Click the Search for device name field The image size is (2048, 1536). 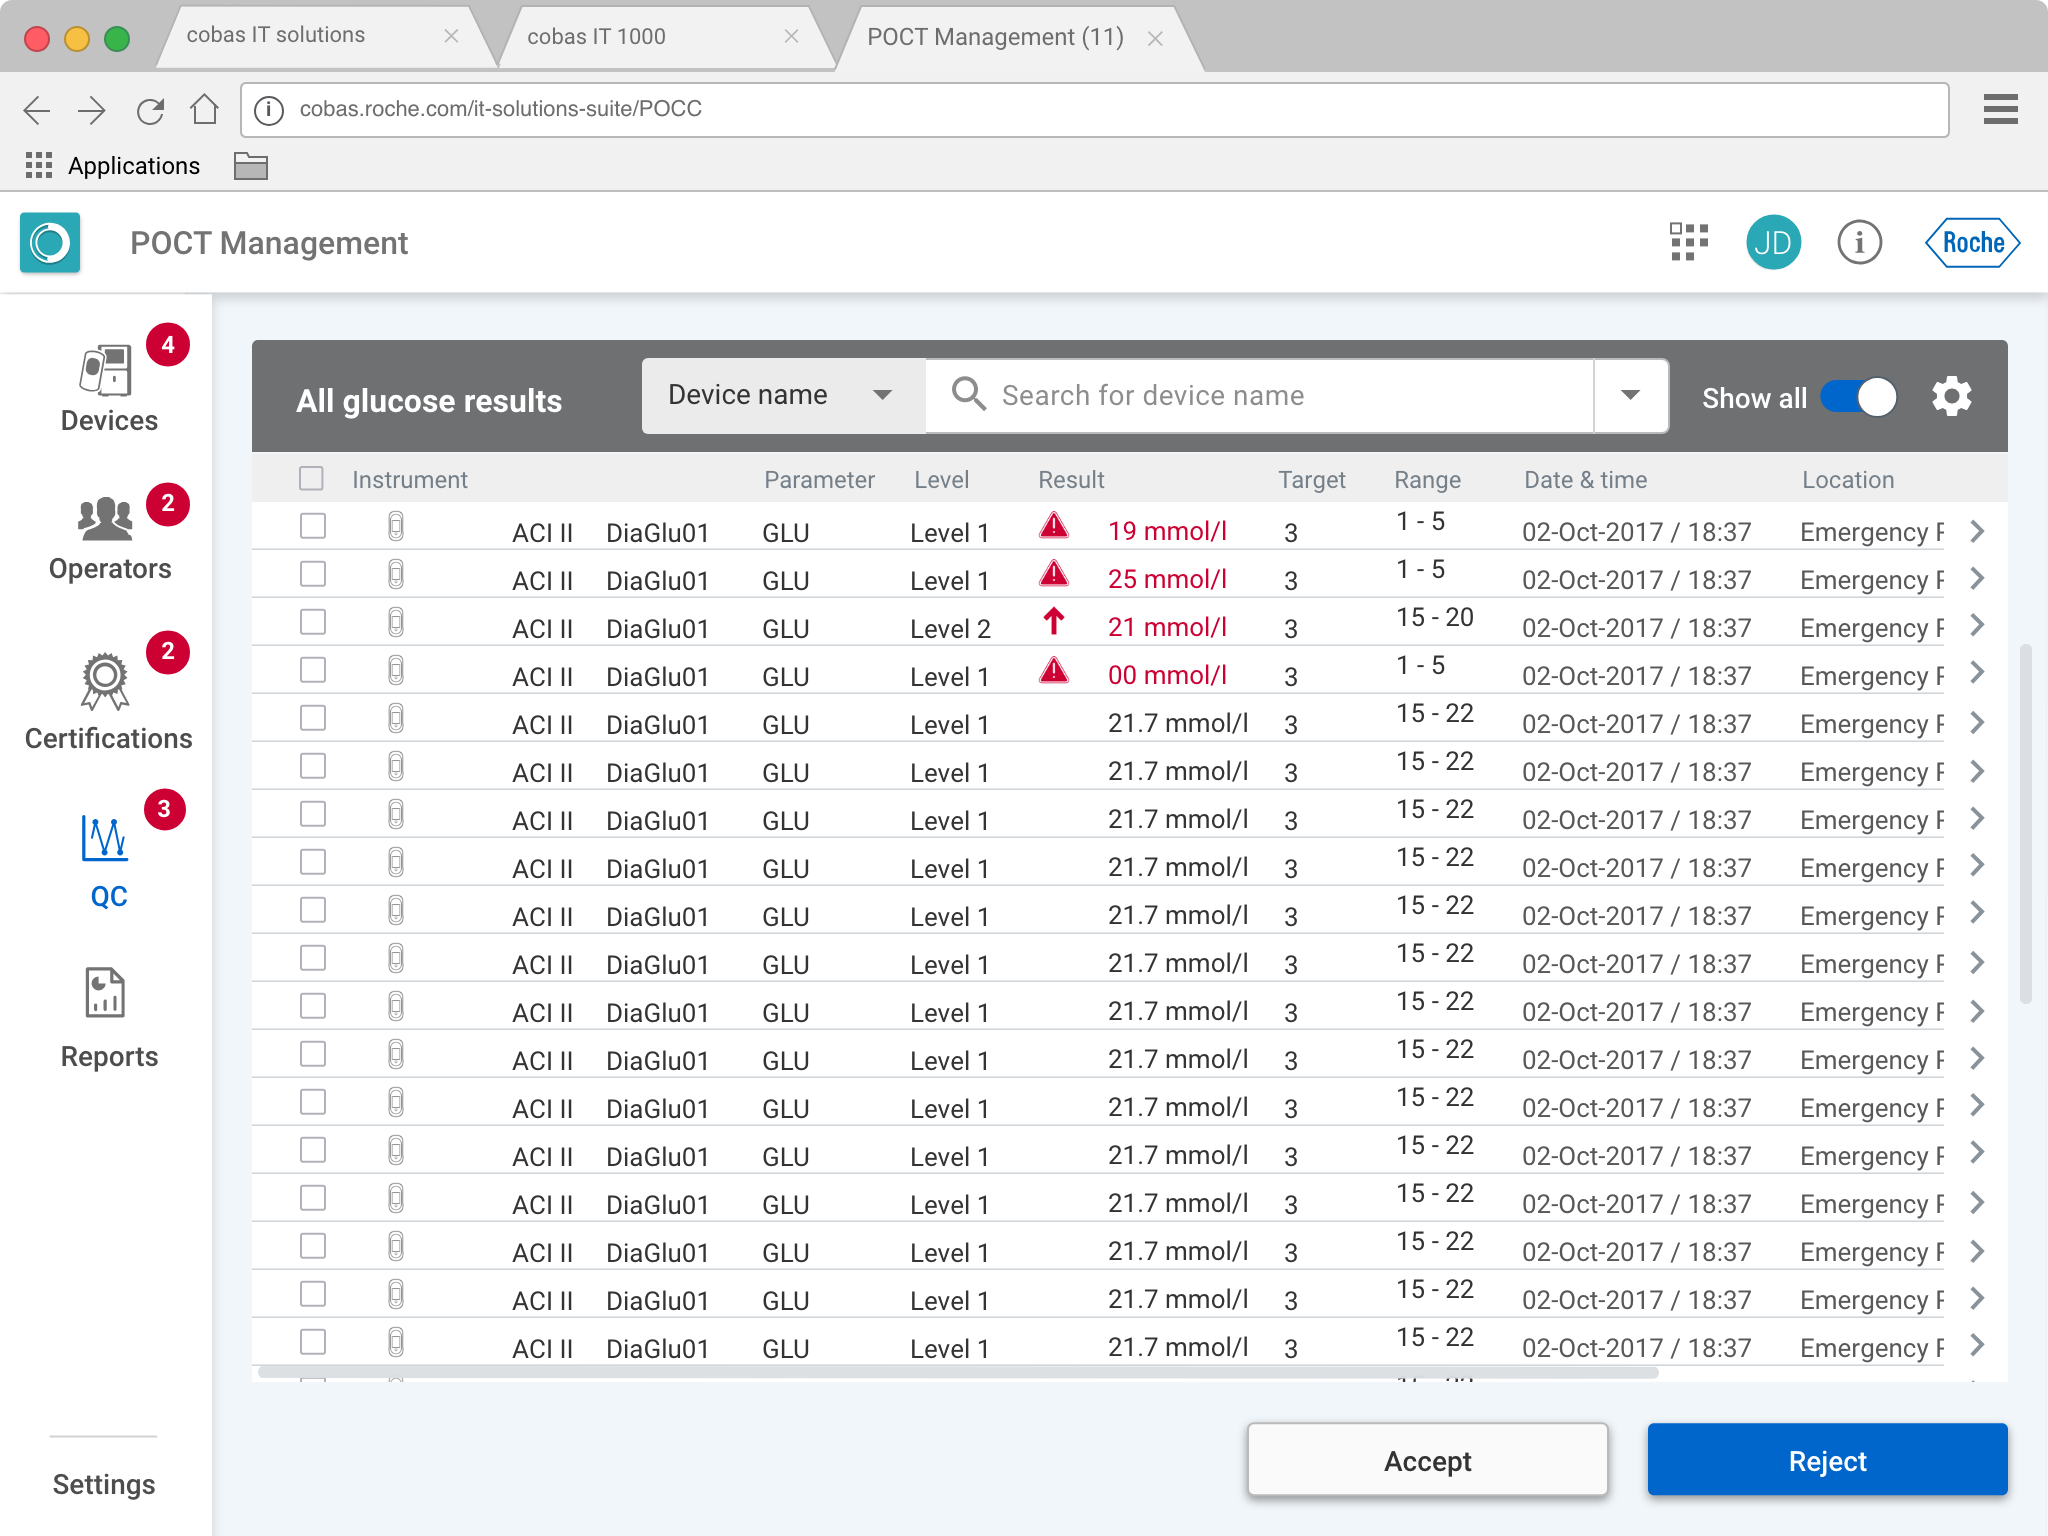pos(1260,396)
